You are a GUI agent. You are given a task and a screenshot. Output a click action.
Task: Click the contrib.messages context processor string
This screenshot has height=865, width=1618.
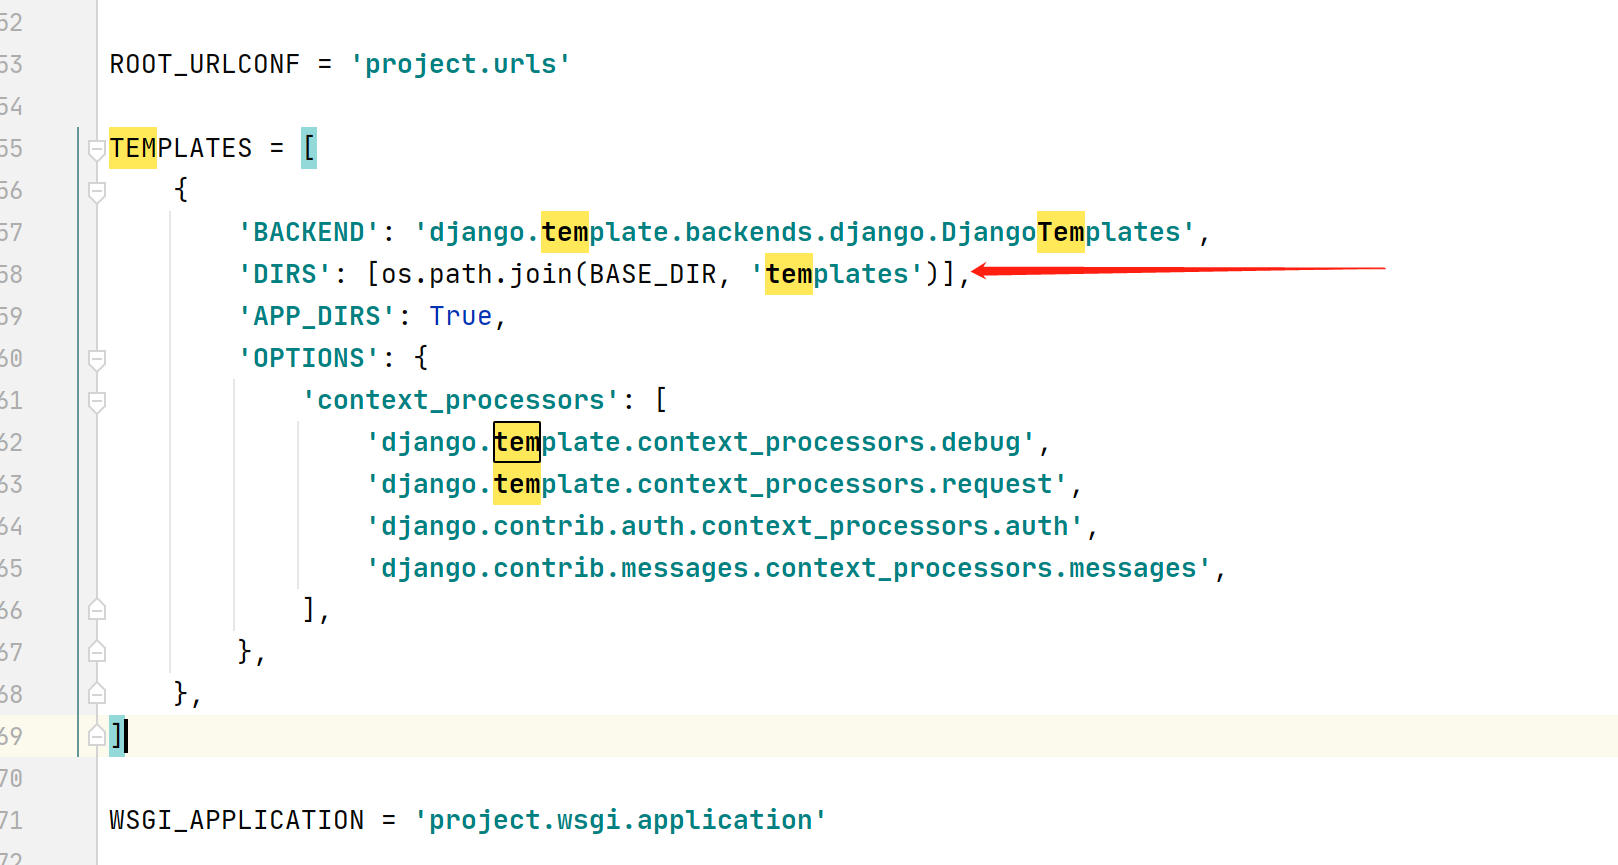(x=789, y=568)
